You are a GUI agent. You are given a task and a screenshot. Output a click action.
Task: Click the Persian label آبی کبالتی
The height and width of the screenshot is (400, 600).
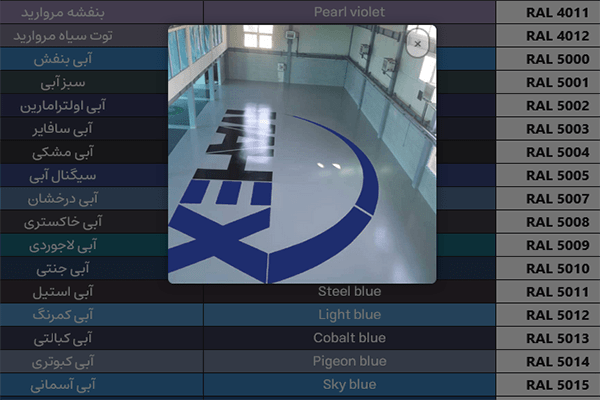click(x=63, y=339)
